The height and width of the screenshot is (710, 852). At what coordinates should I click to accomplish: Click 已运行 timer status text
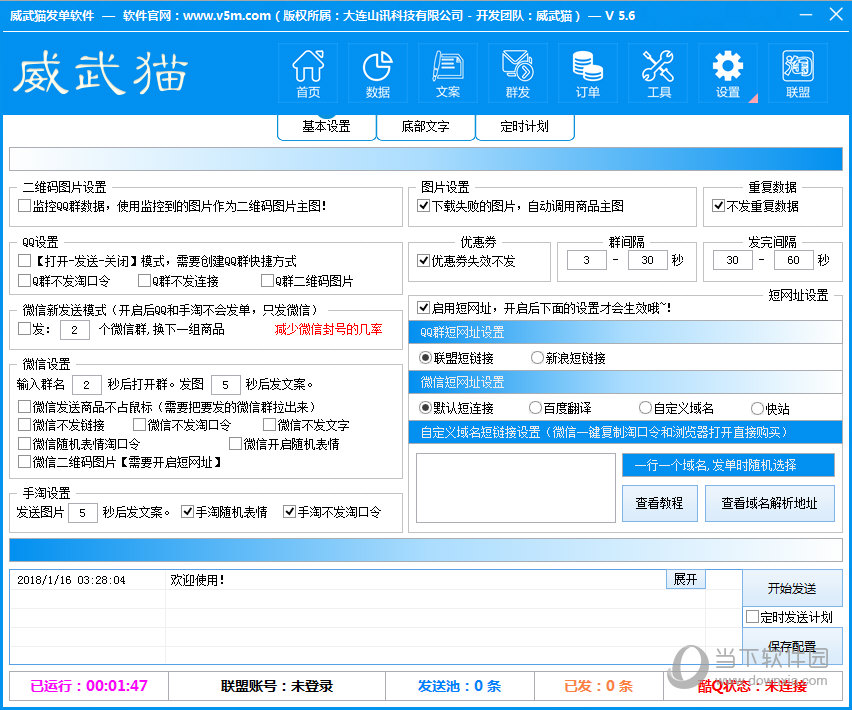89,686
